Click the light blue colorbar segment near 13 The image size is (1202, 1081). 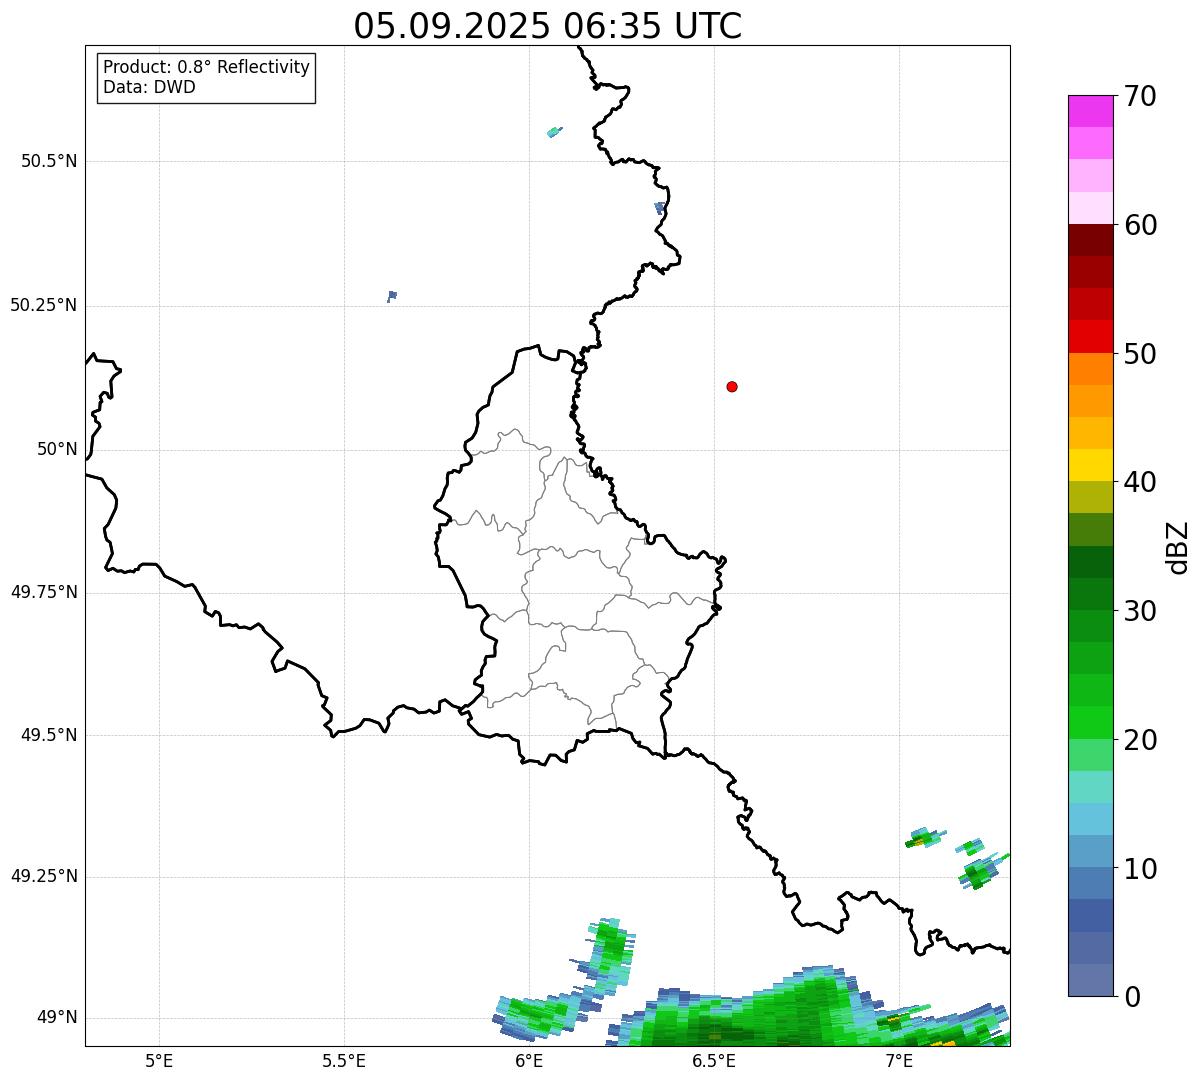[x=1091, y=819]
